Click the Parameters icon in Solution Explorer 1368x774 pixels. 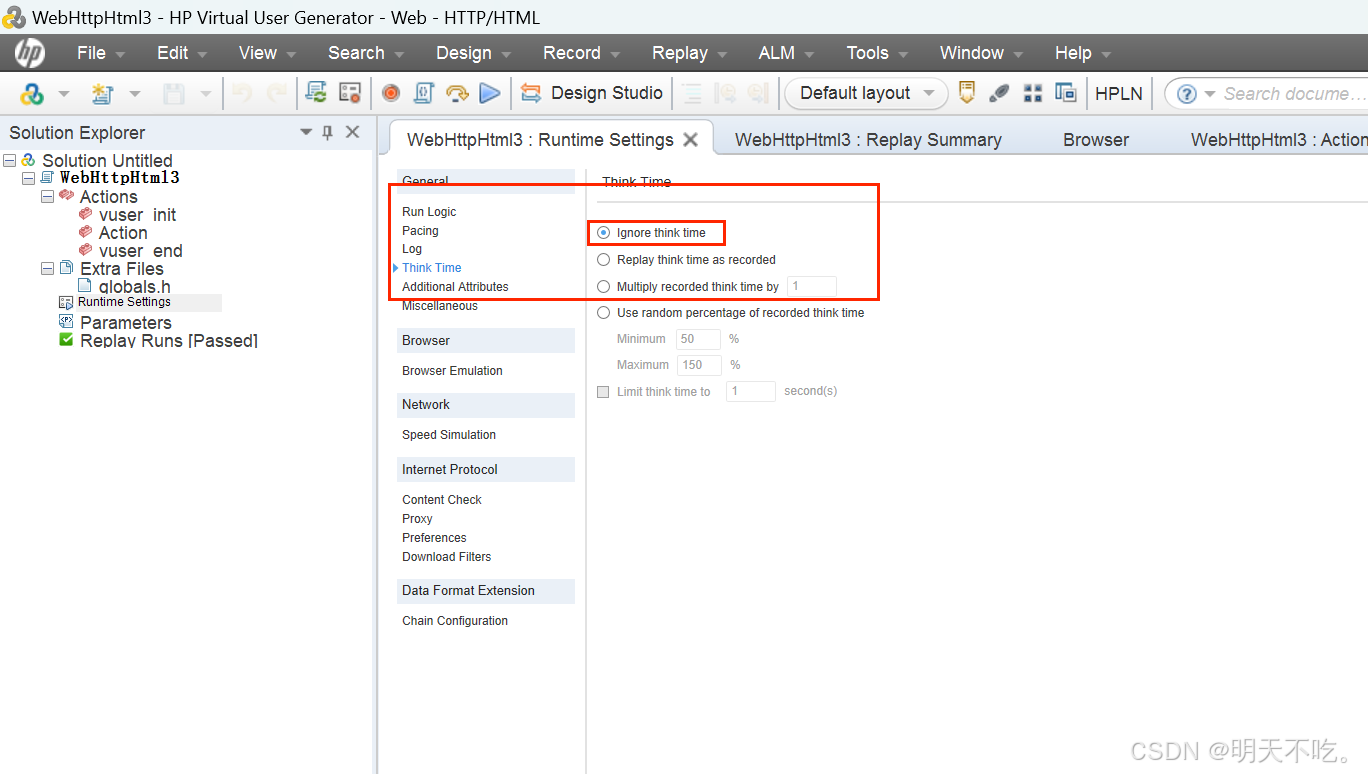pyautogui.click(x=66, y=321)
